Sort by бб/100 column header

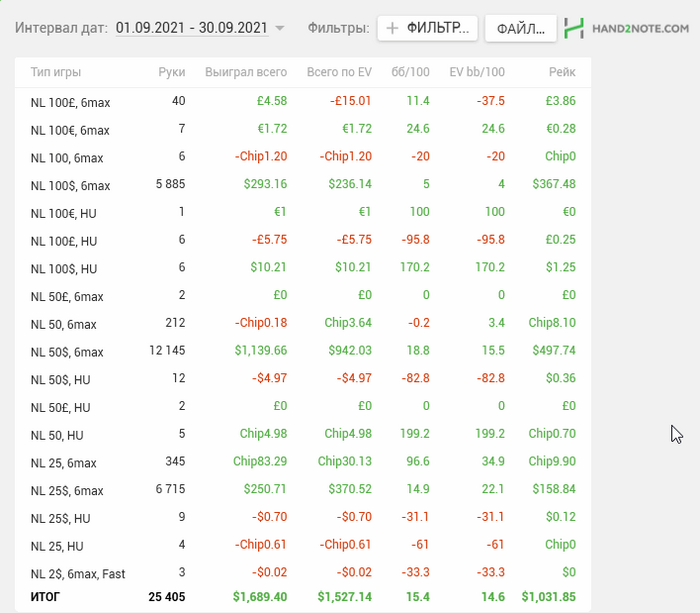[x=410, y=72]
